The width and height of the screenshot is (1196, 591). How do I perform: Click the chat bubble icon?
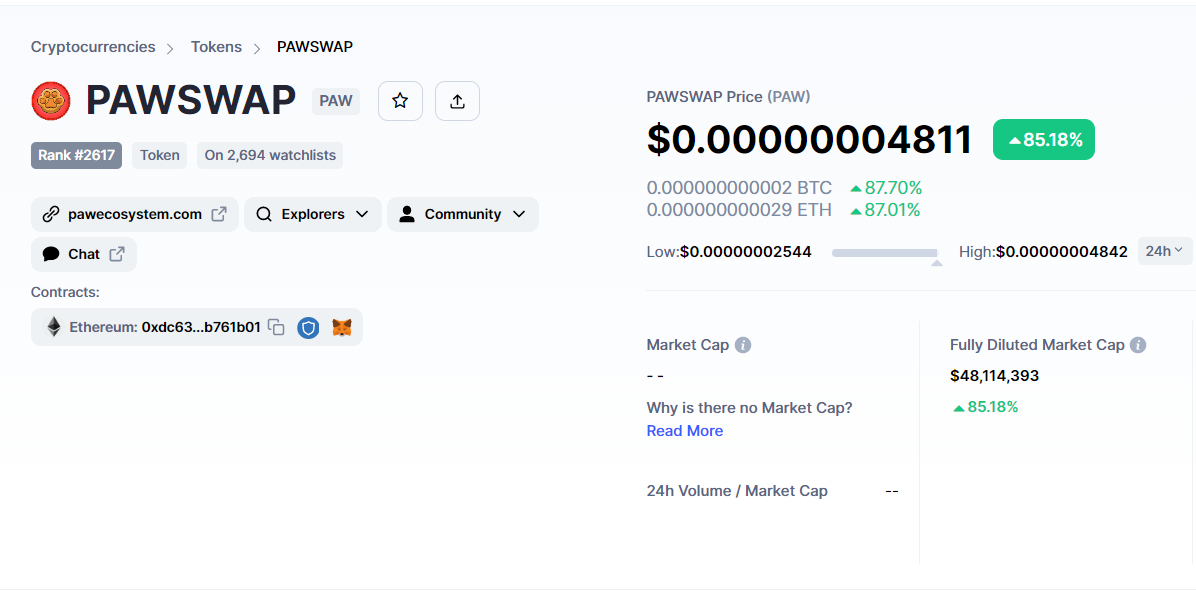[x=51, y=255]
